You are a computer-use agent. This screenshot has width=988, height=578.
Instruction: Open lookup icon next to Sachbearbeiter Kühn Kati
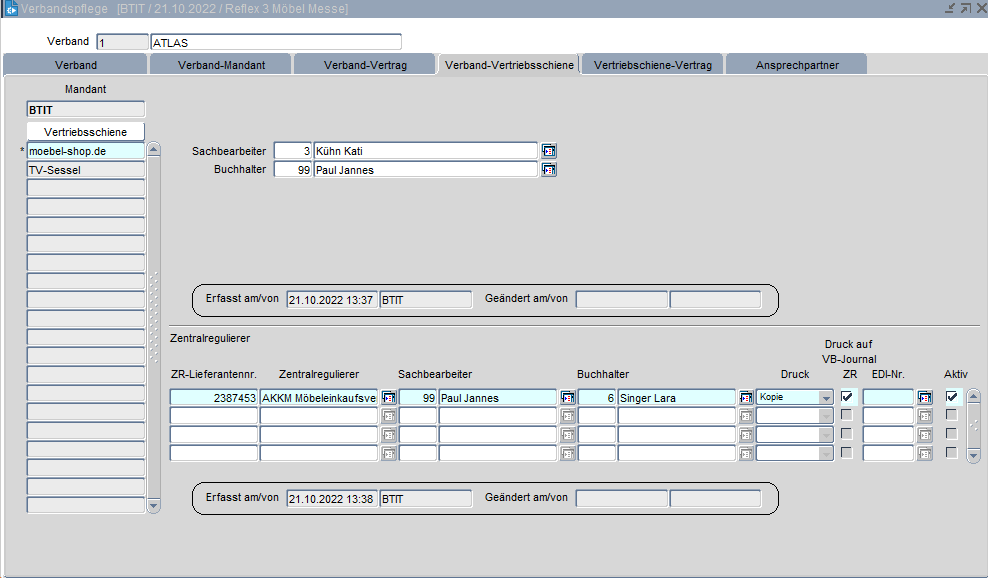[x=549, y=151]
